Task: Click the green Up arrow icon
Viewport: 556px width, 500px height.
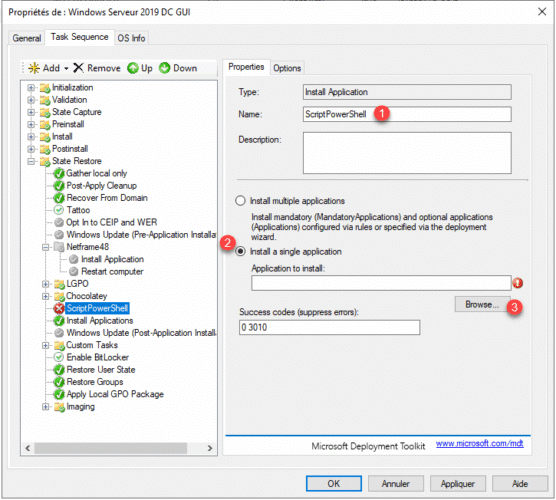Action: 133,68
